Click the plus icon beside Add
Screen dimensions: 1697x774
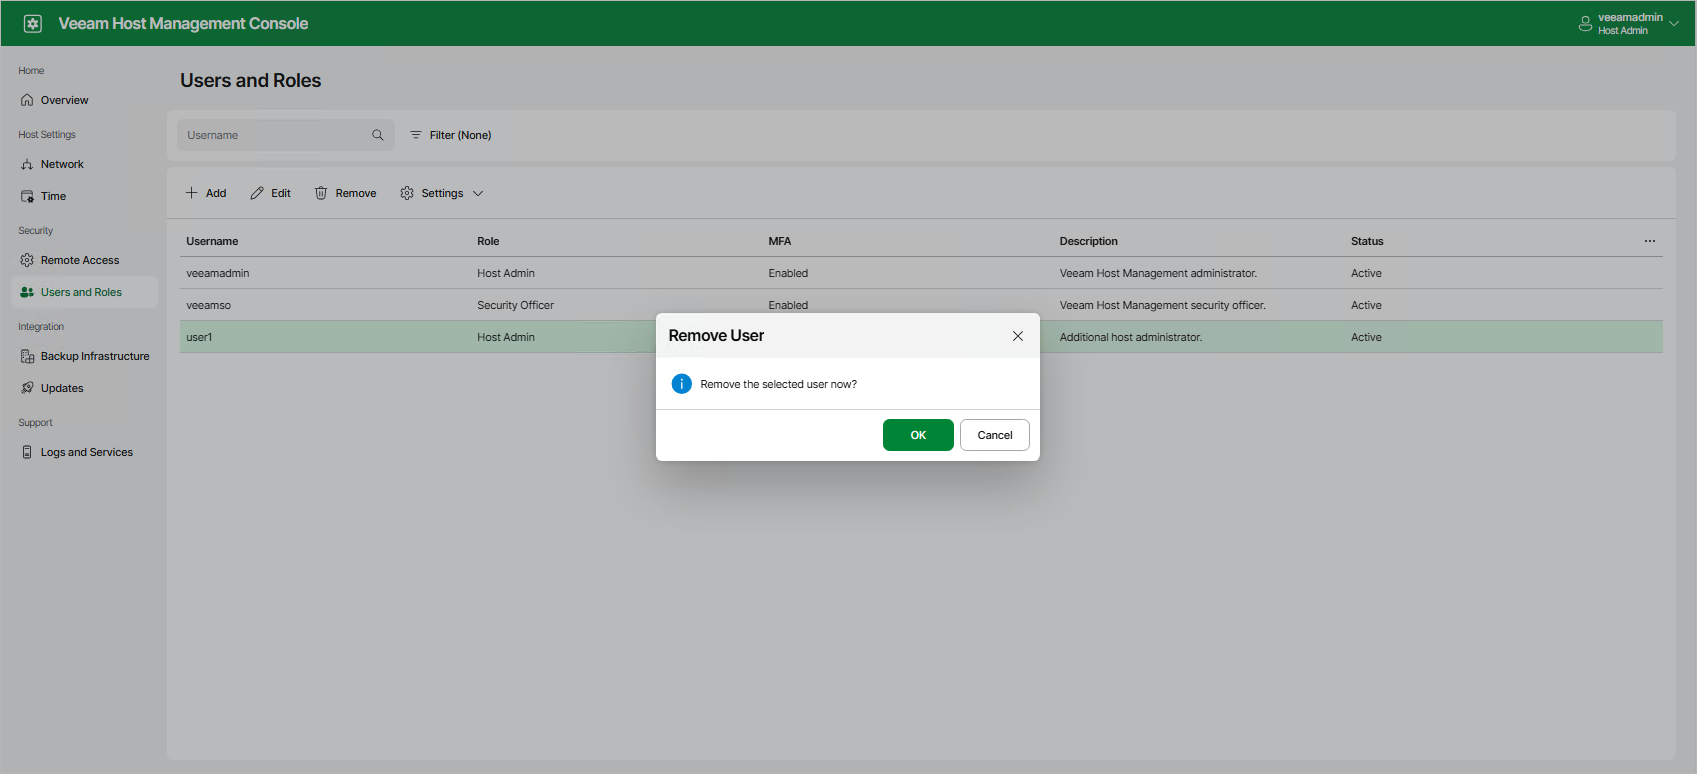click(x=191, y=193)
